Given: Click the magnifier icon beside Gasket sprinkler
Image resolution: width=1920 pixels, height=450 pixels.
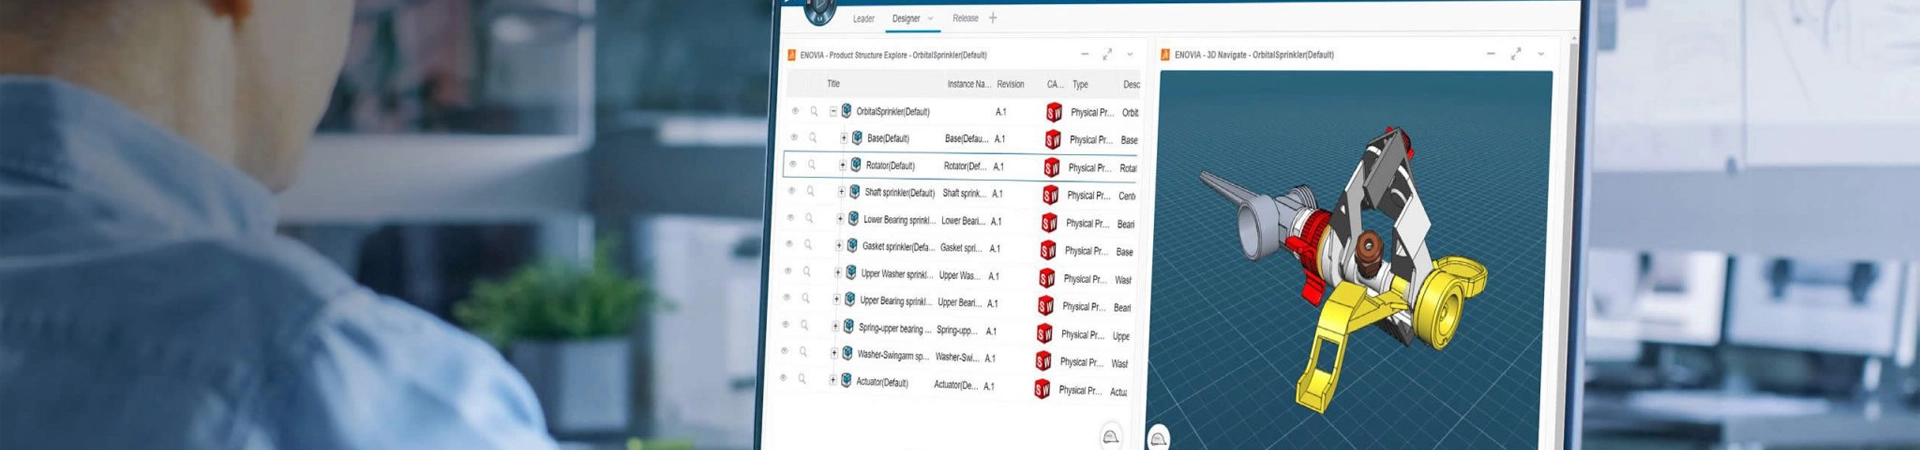Looking at the screenshot, I should (x=808, y=245).
